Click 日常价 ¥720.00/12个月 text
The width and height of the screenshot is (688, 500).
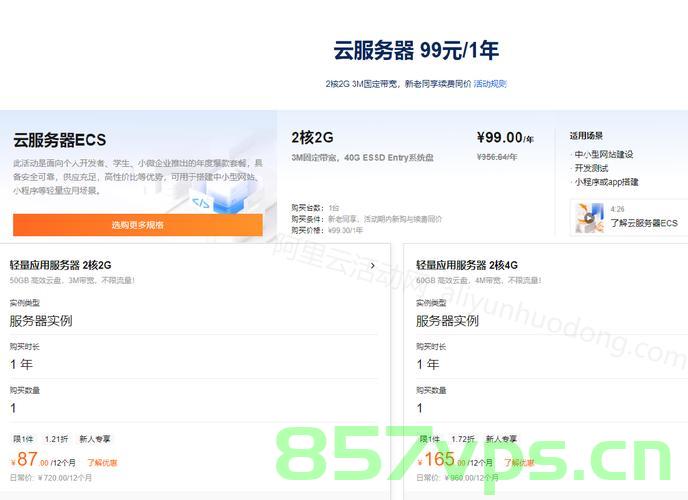coord(51,478)
